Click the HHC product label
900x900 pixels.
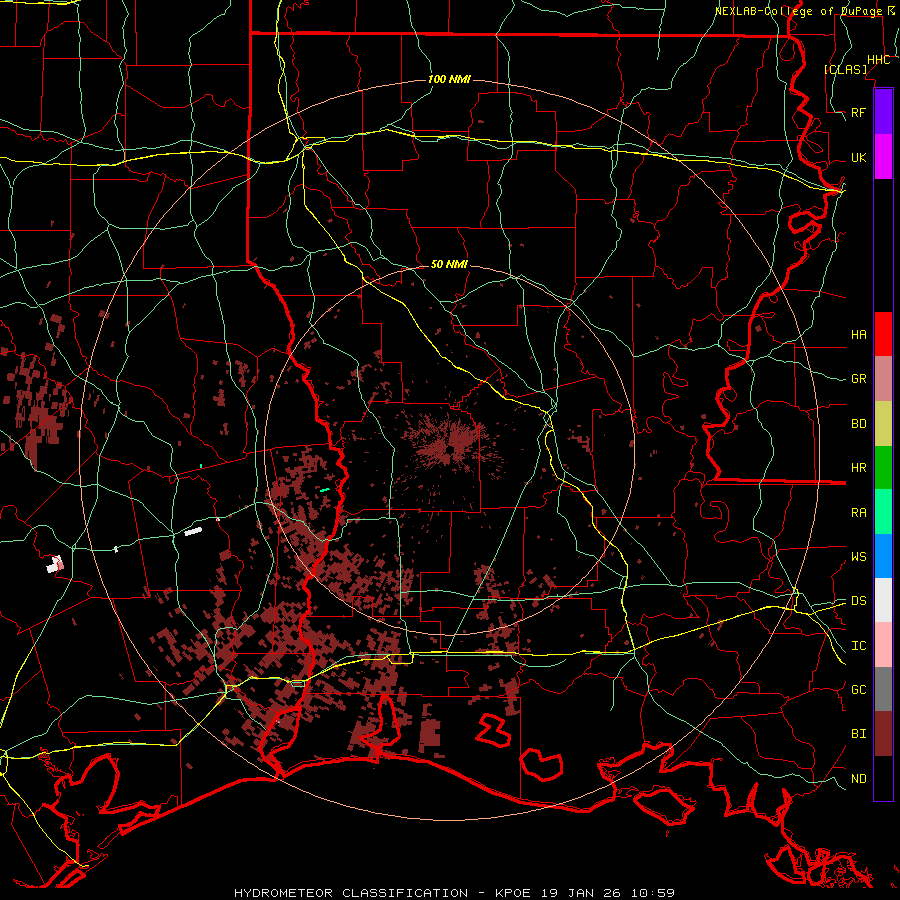click(x=879, y=60)
